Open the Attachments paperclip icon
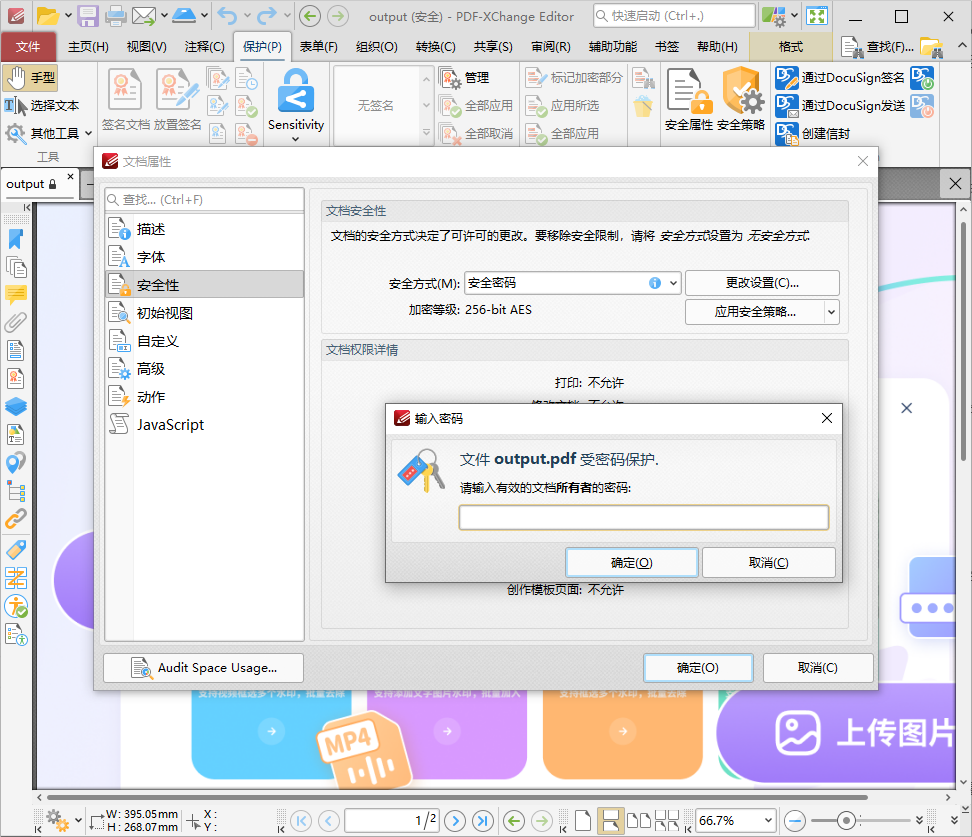Screen dimensions: 972x837 pos(15,322)
